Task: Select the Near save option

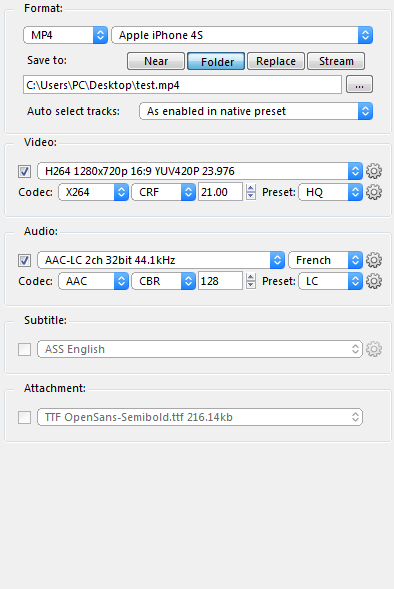Action: tap(156, 61)
